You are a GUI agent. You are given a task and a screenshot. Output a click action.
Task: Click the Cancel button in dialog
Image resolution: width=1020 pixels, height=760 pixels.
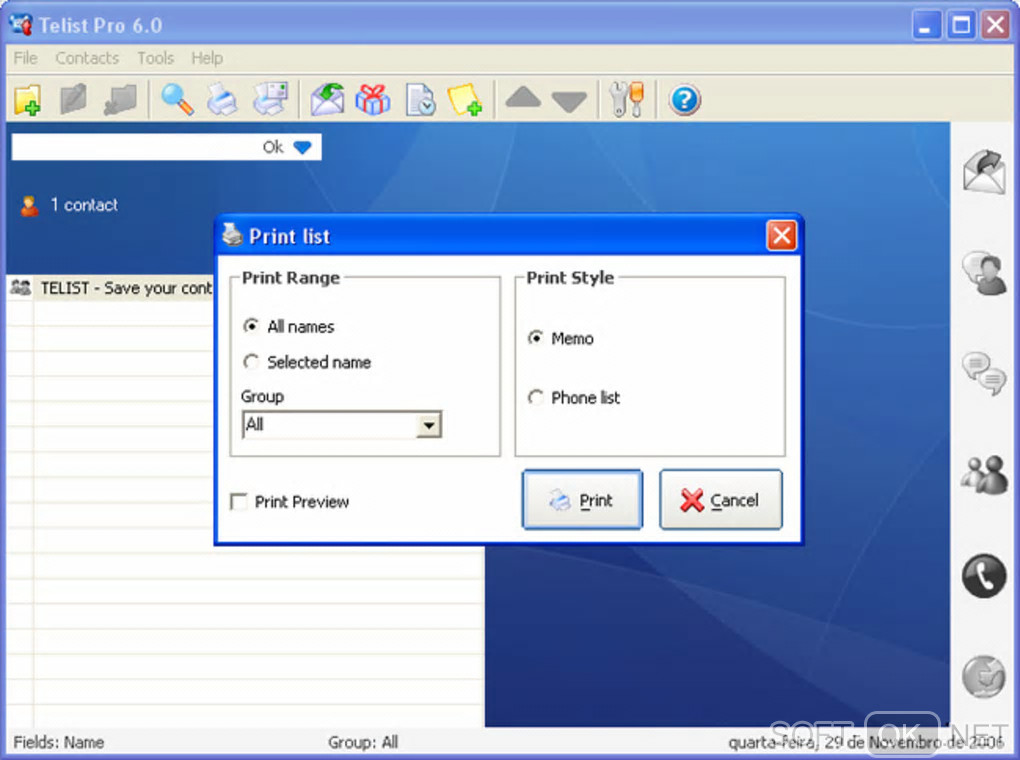pos(721,500)
